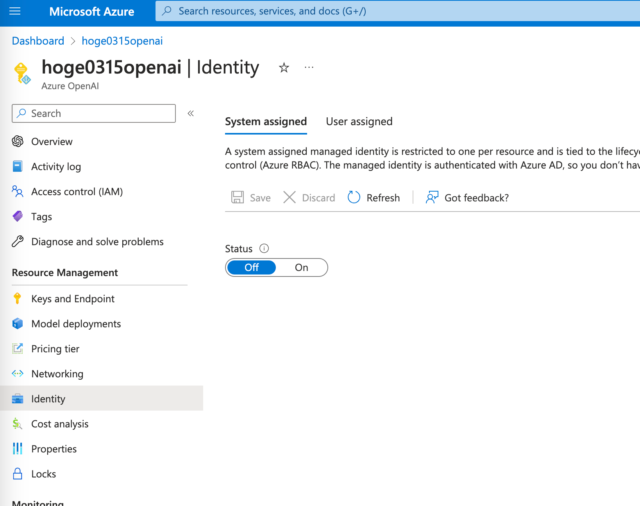Screen dimensions: 640x506
Task: Switch to User assigned tab
Action: pos(359,122)
